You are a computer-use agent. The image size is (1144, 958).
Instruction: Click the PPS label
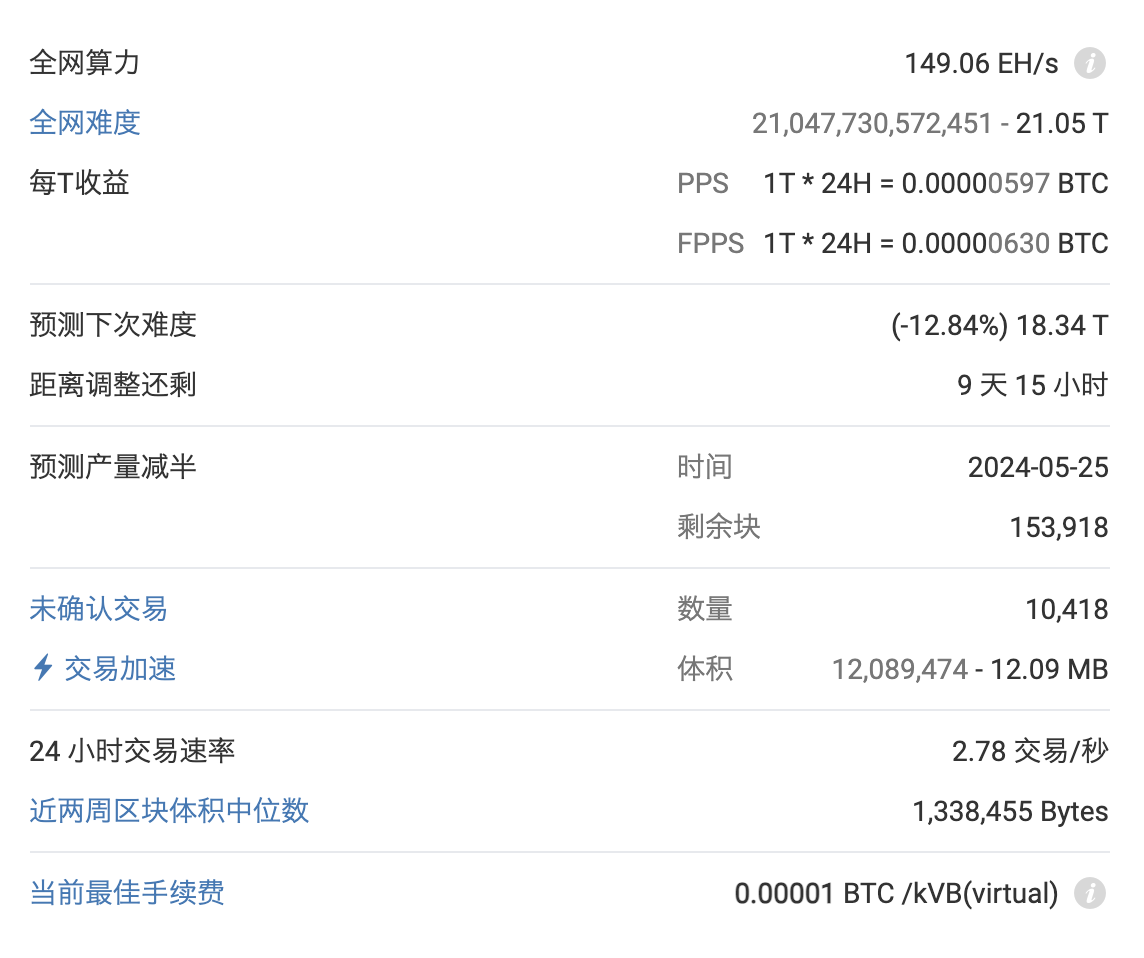pyautogui.click(x=703, y=183)
